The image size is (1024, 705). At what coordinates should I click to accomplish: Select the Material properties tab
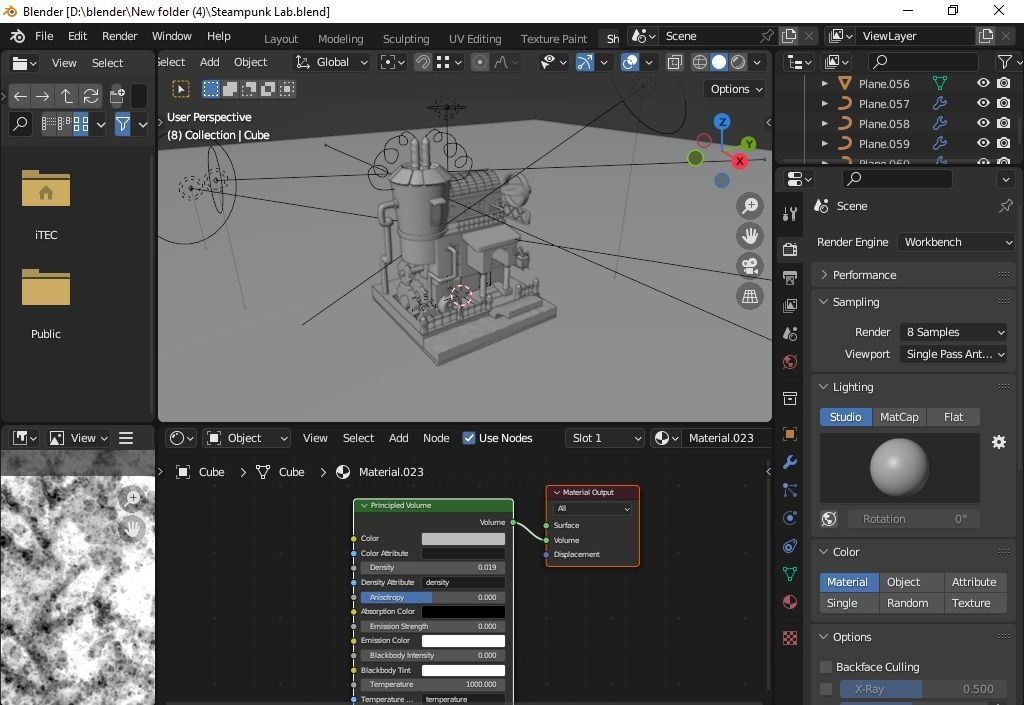pyautogui.click(x=789, y=602)
